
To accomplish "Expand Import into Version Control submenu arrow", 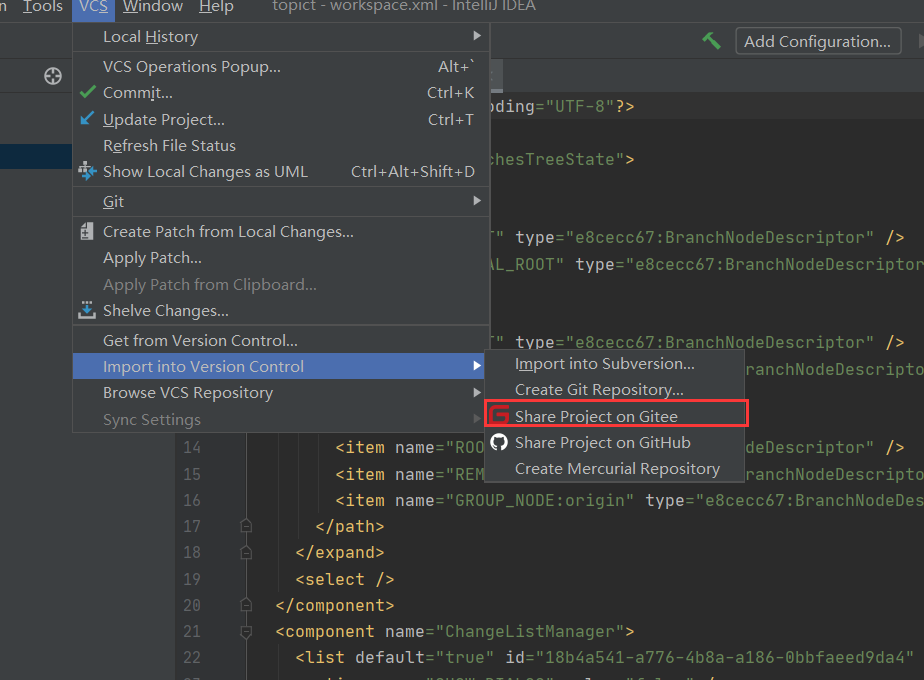I will coord(477,366).
